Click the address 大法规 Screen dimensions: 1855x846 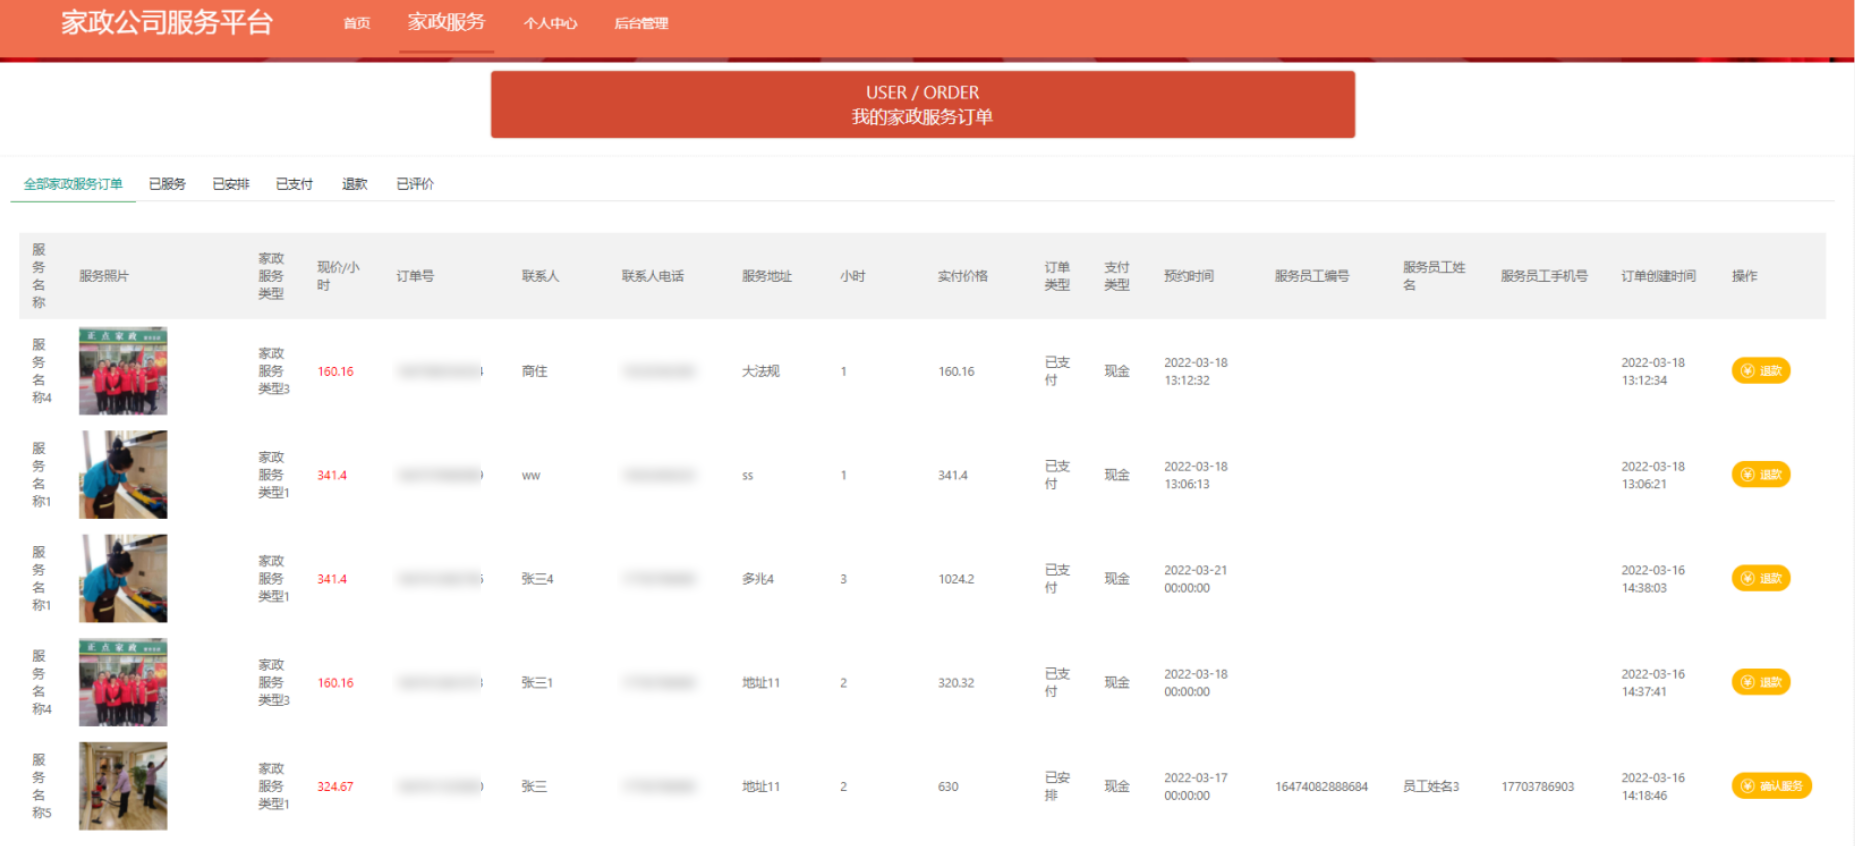click(x=760, y=371)
